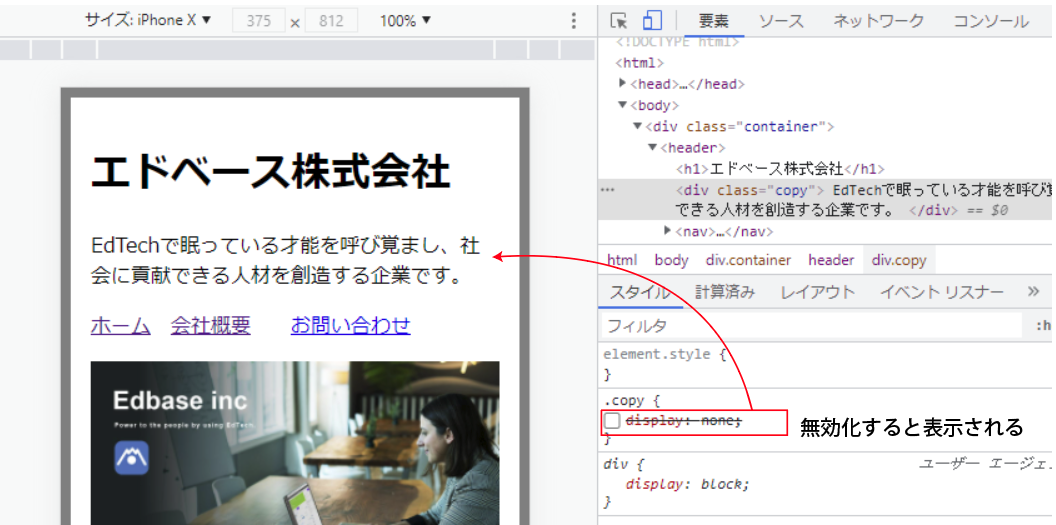
Task: Expand the head element node
Action: [x=622, y=83]
